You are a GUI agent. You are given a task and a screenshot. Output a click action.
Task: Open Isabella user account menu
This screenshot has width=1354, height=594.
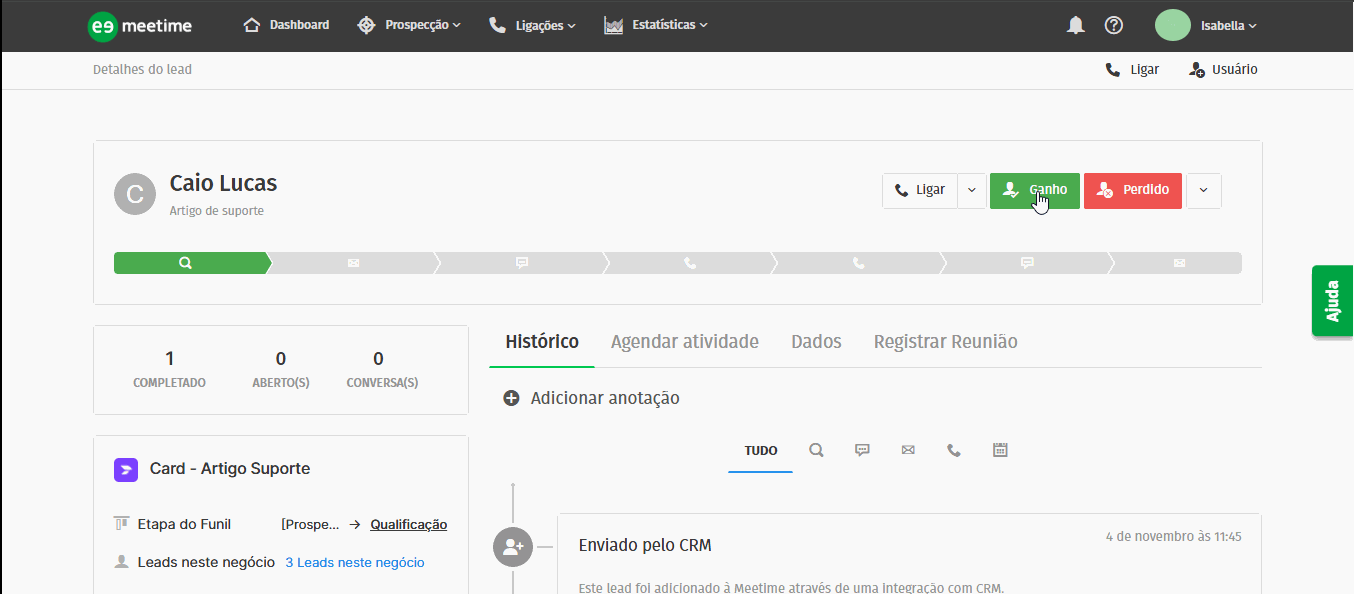1207,26
